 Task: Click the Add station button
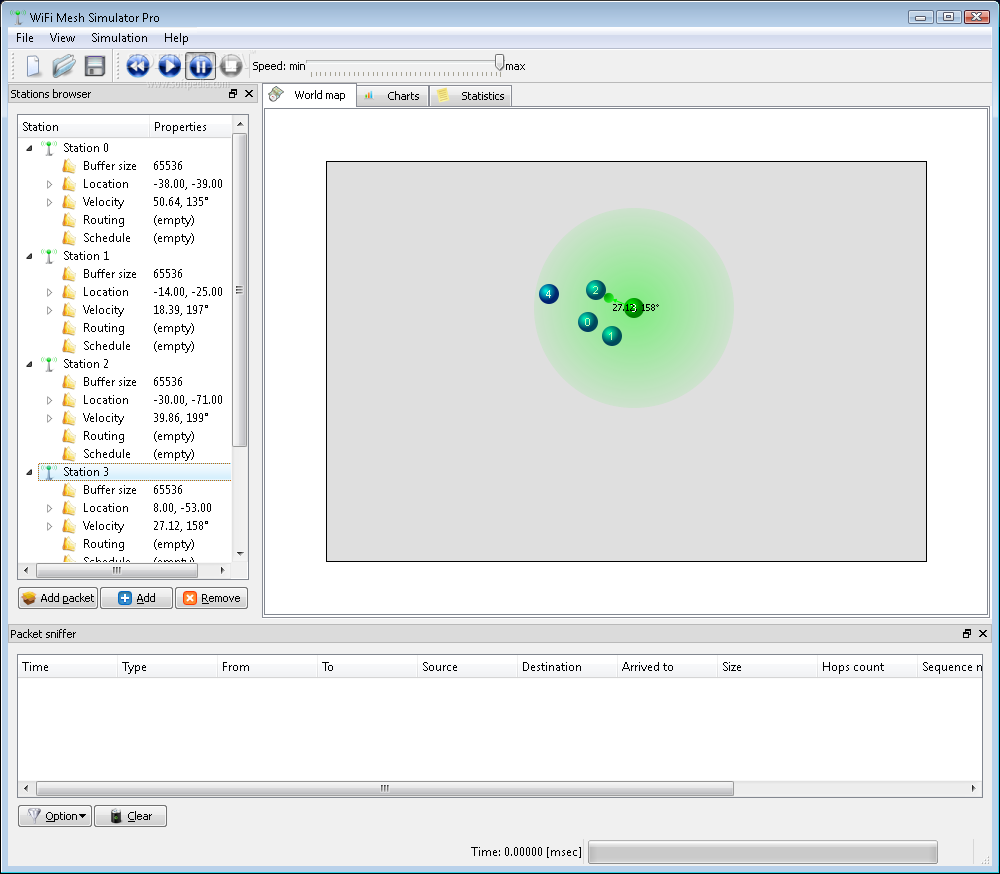[136, 598]
